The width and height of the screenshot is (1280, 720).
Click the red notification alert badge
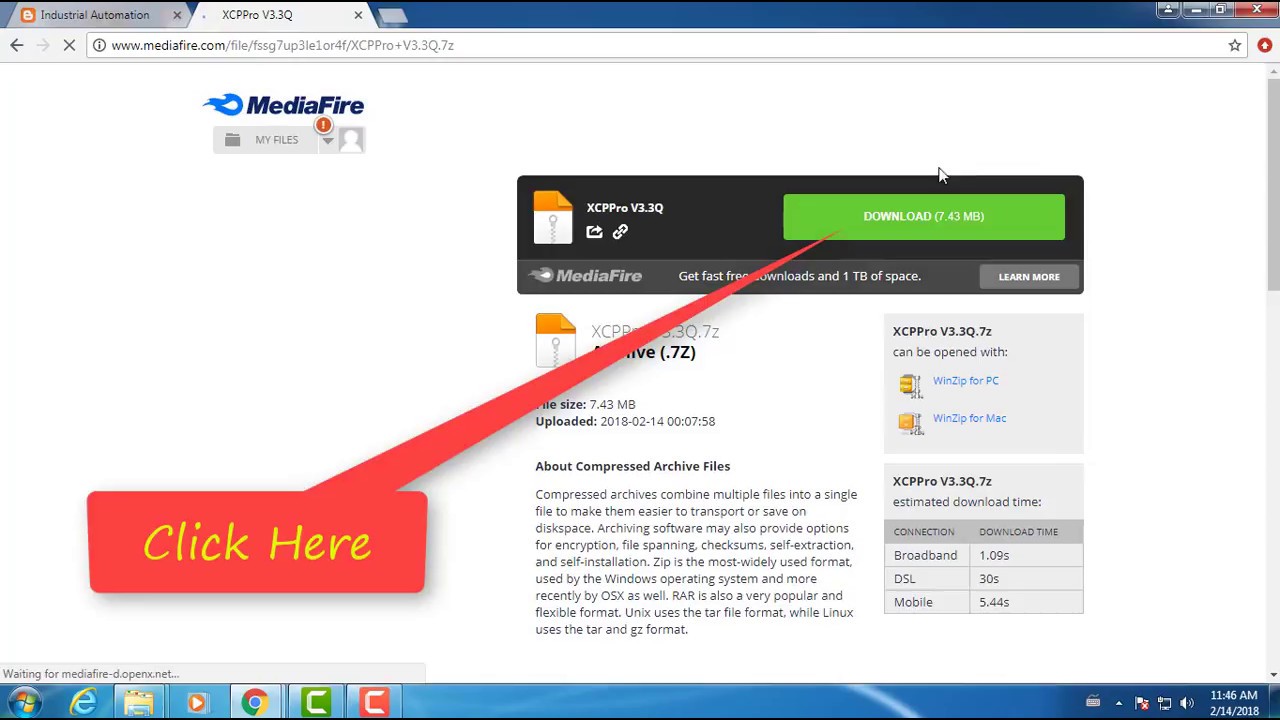[323, 125]
